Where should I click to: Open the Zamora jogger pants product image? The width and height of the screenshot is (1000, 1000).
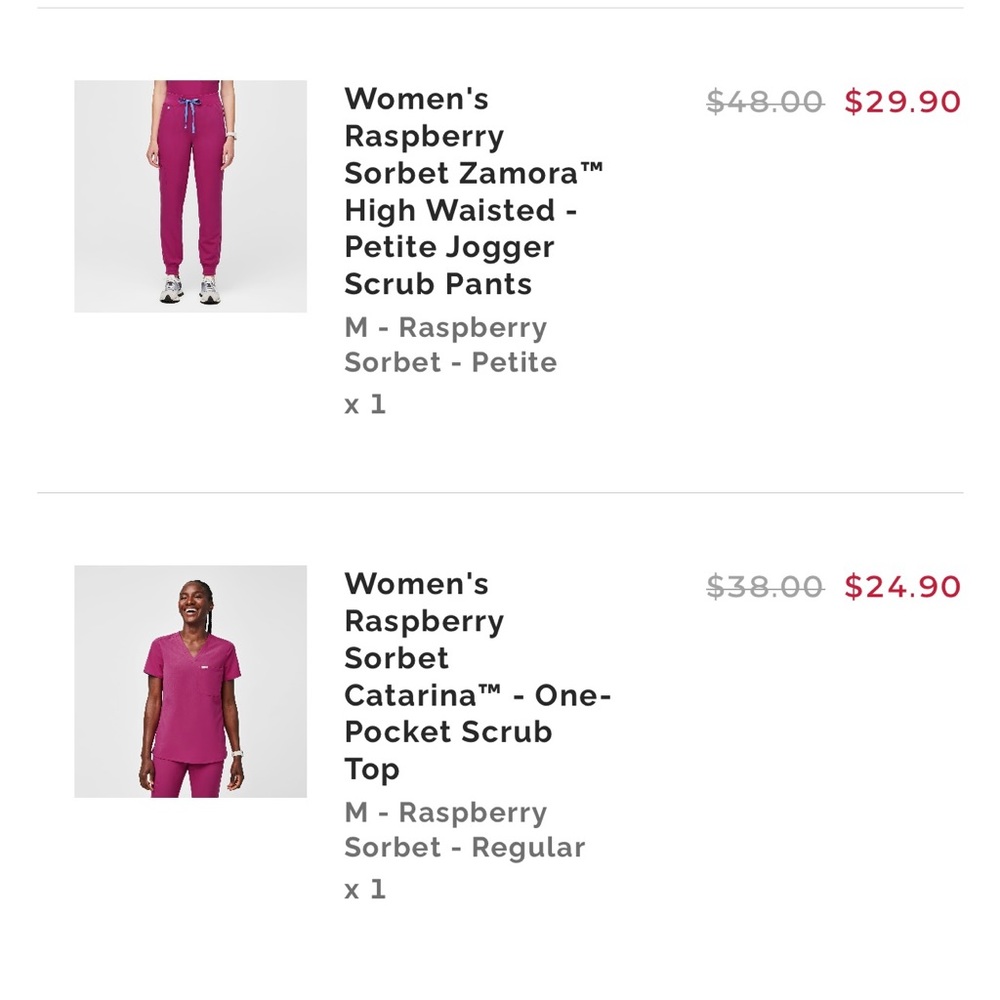click(x=190, y=196)
